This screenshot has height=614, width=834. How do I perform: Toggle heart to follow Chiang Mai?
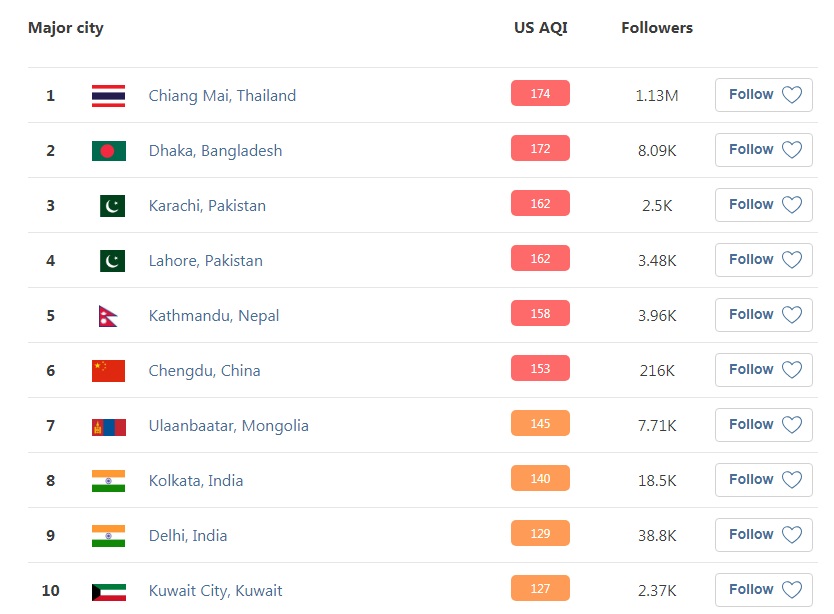tap(791, 95)
